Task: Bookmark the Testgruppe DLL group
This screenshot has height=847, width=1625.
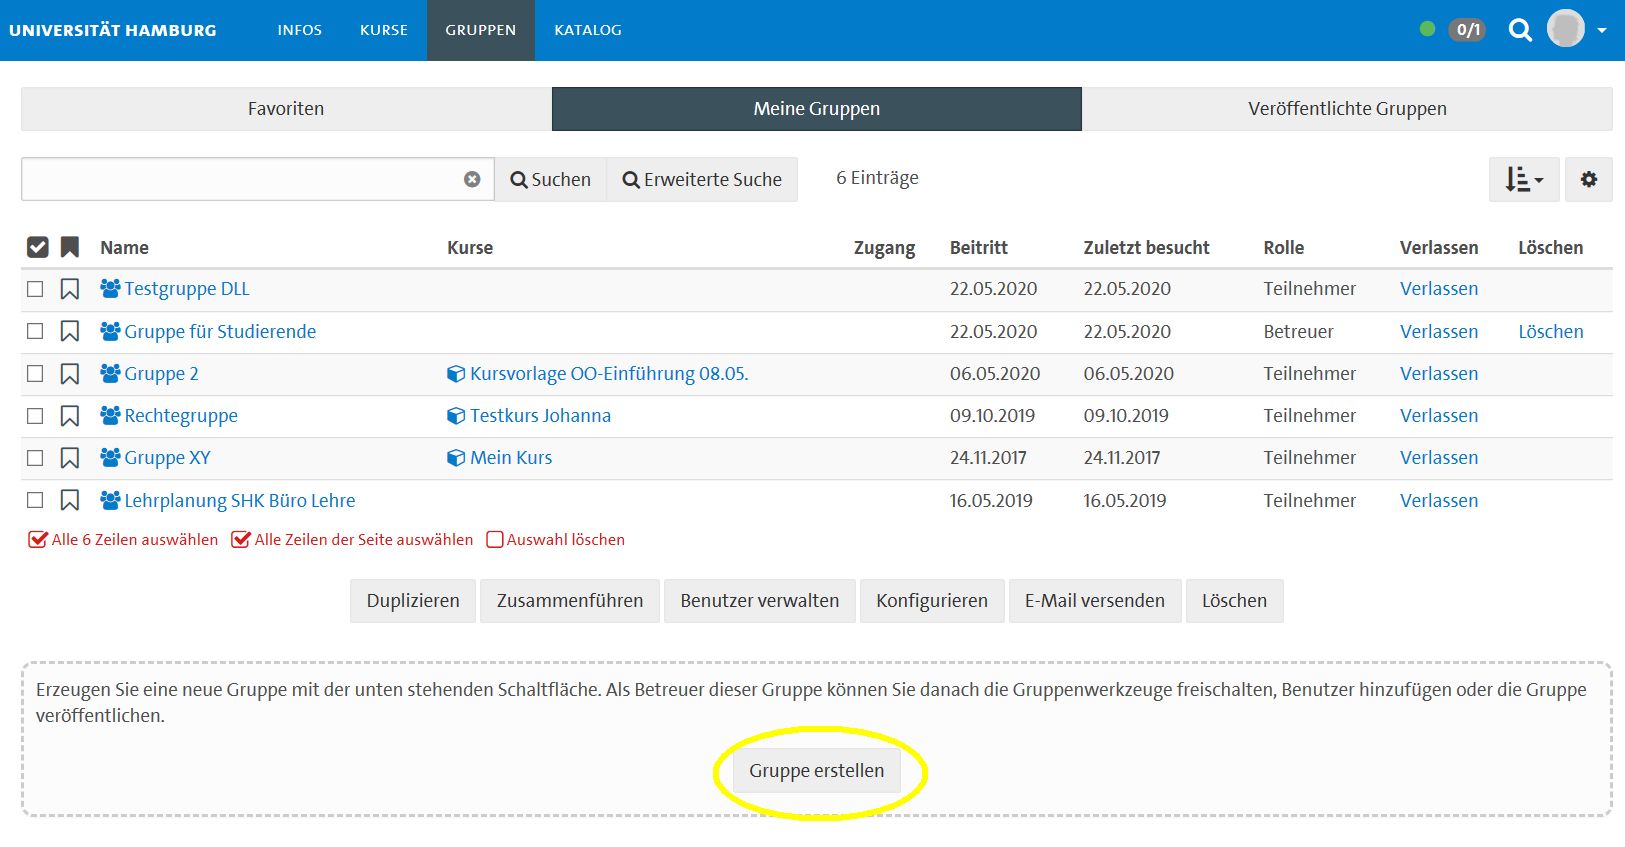Action: [70, 289]
